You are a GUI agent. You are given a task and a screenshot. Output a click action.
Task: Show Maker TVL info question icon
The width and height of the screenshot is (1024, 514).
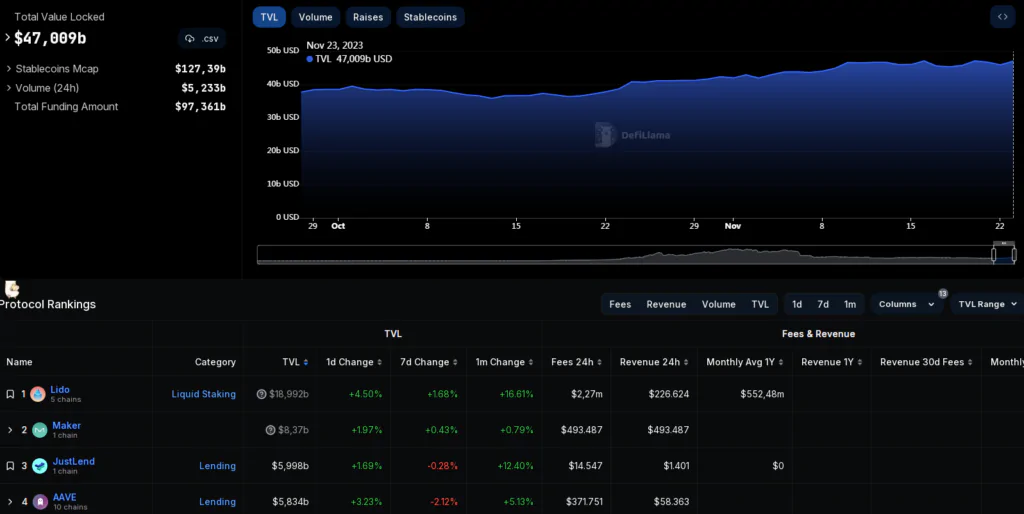click(x=270, y=430)
